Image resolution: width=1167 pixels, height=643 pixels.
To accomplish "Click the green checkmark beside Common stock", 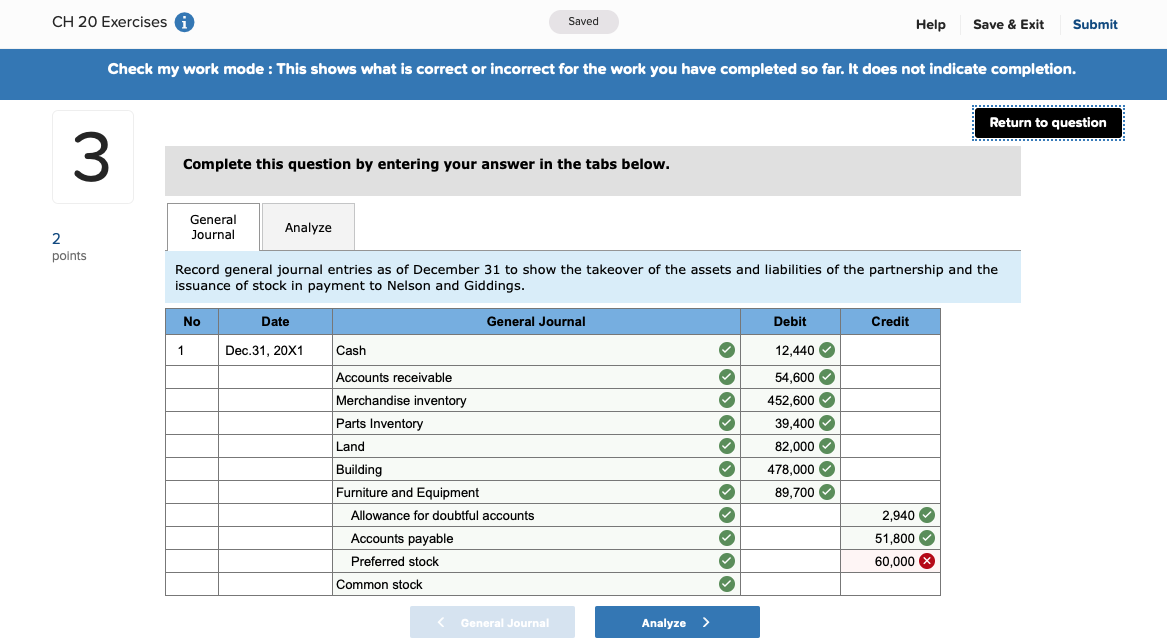I will coord(726,584).
